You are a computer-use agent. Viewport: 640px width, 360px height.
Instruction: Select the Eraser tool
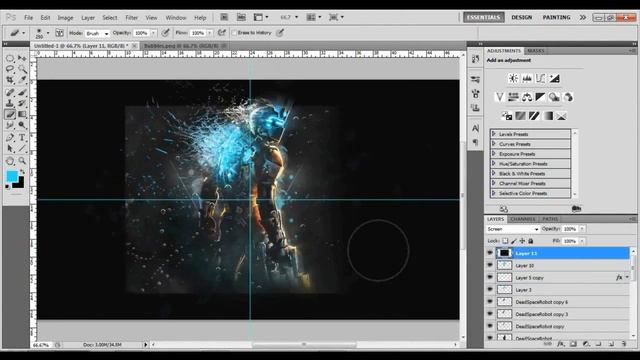point(10,114)
